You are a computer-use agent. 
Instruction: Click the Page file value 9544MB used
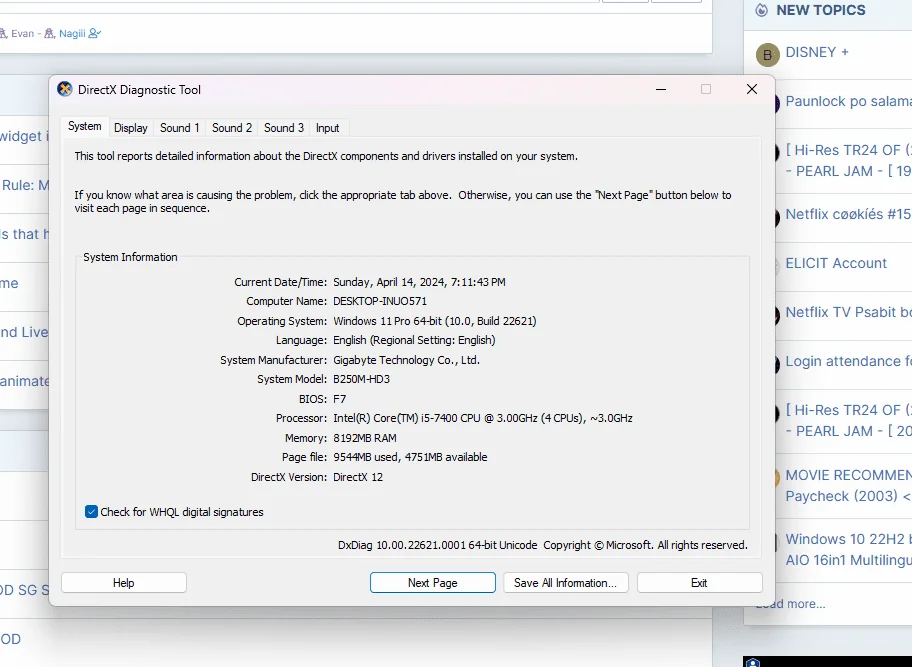pyautogui.click(x=410, y=457)
